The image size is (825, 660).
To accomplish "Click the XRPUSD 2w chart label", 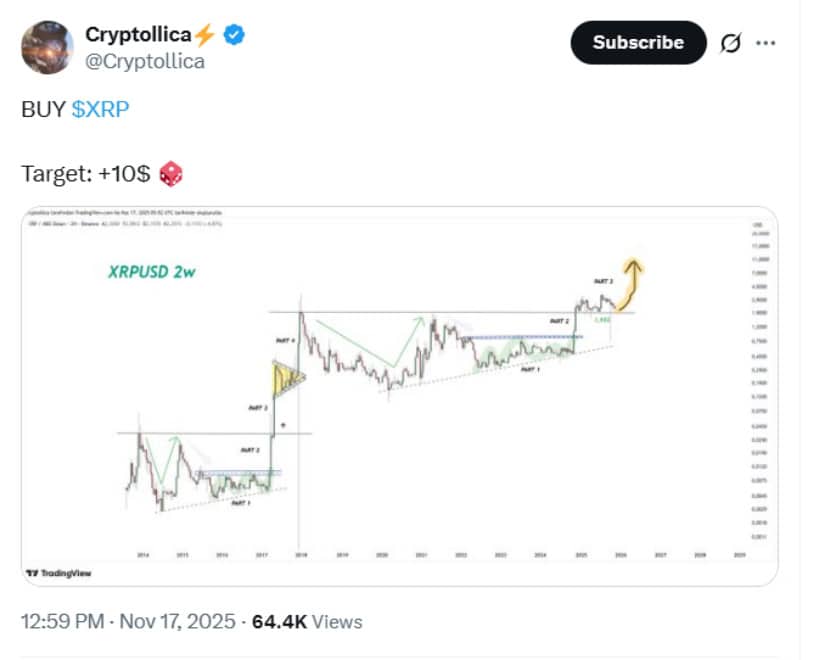I will click(152, 272).
